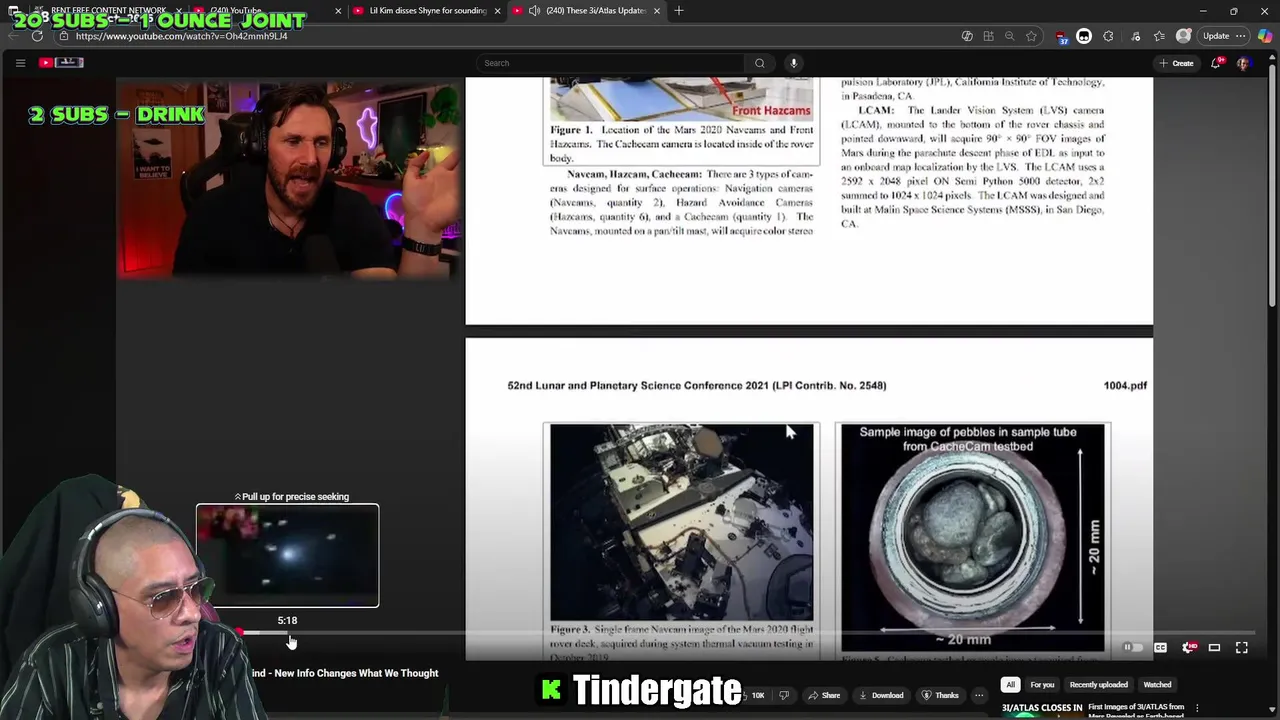Dislike the video
Image resolution: width=1280 pixels, height=720 pixels.
pyautogui.click(x=784, y=695)
